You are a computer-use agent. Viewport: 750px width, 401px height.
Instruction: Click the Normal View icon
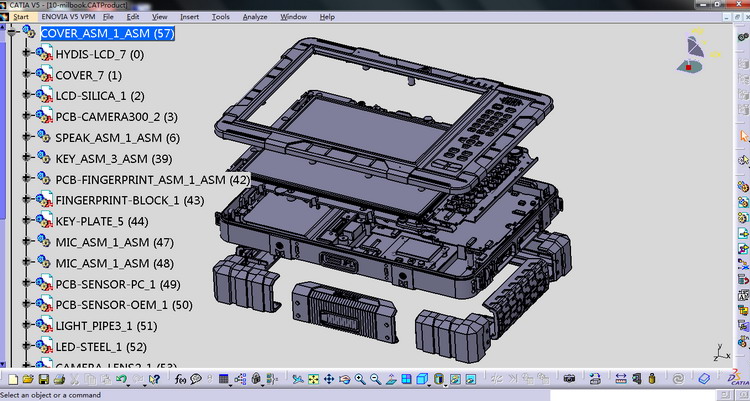coord(391,379)
